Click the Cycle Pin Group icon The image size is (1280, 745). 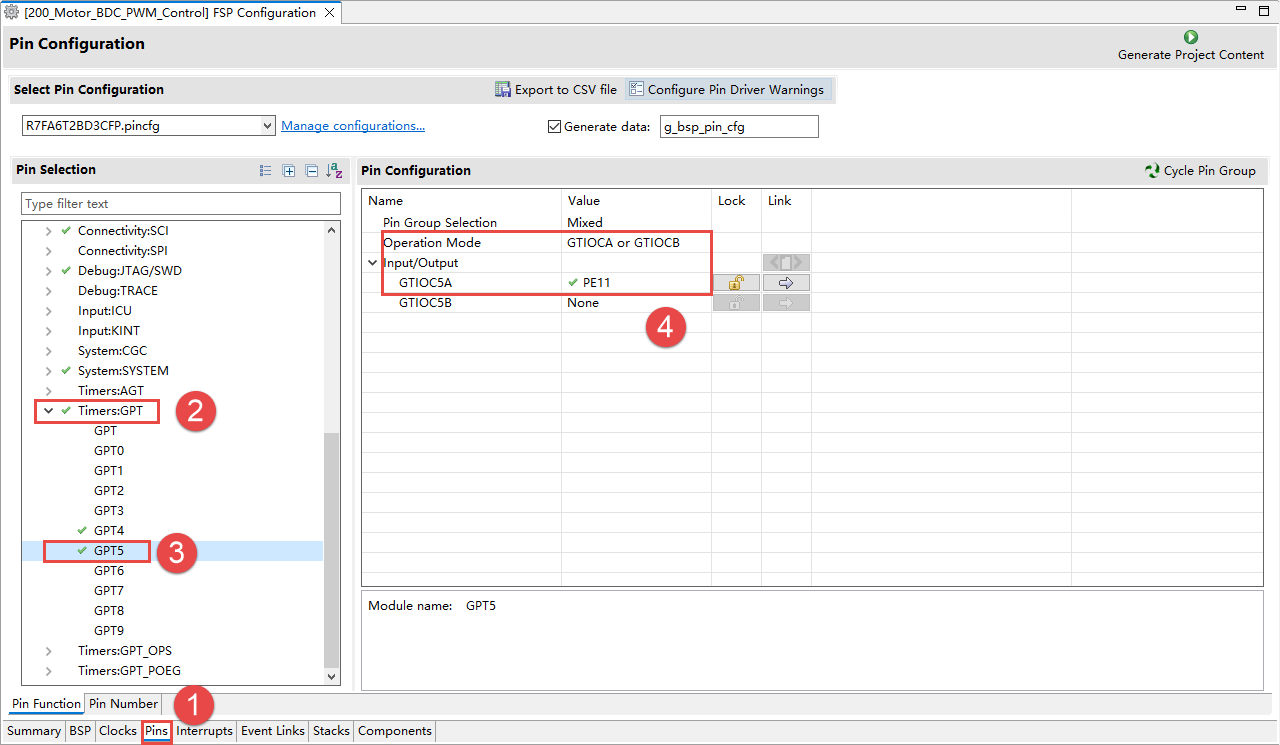[1152, 171]
